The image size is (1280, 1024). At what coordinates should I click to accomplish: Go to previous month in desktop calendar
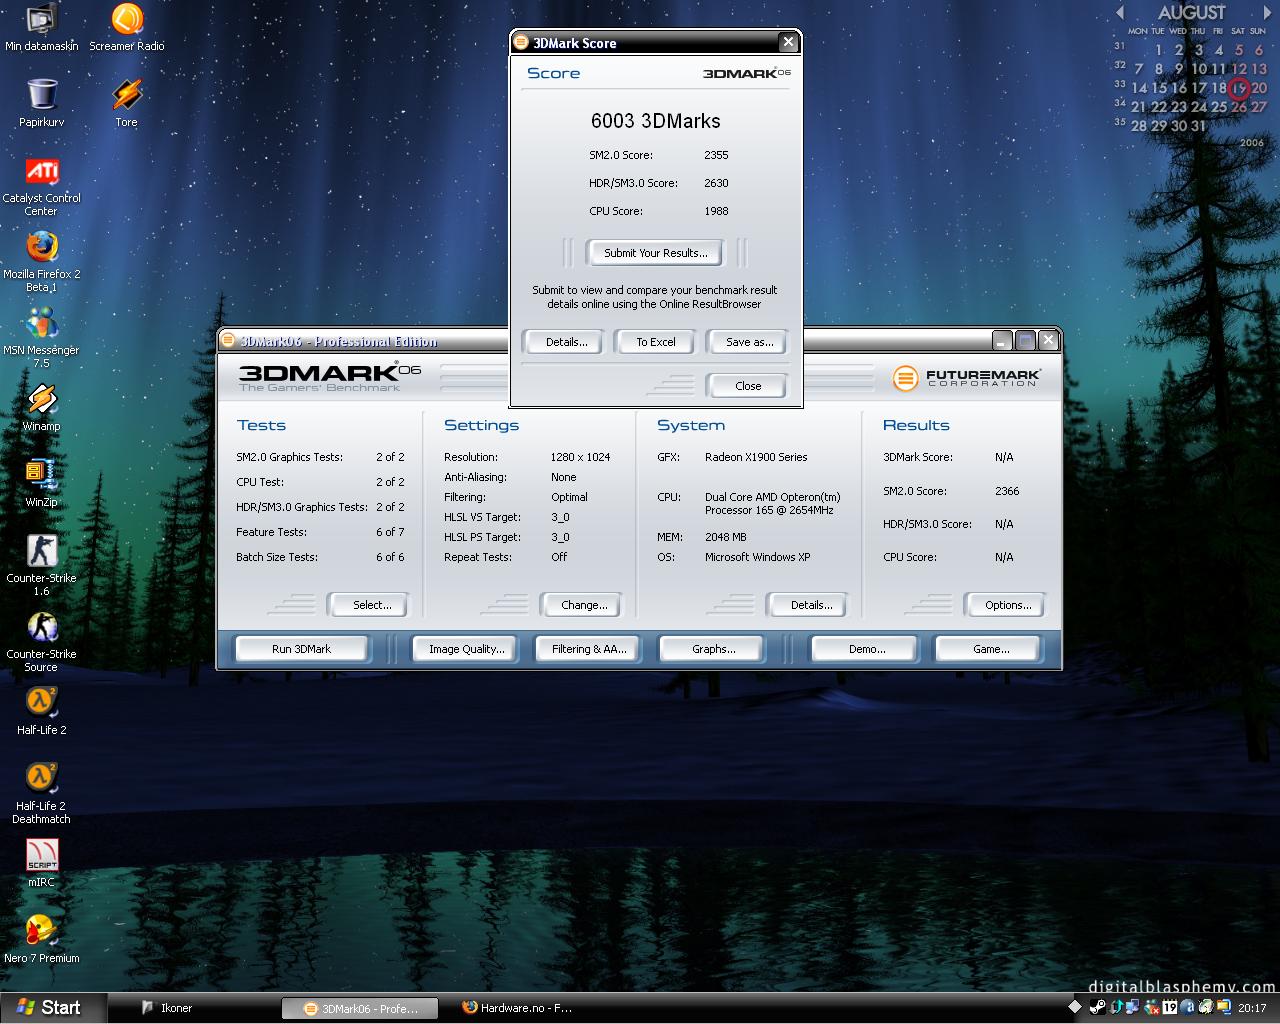click(1120, 13)
